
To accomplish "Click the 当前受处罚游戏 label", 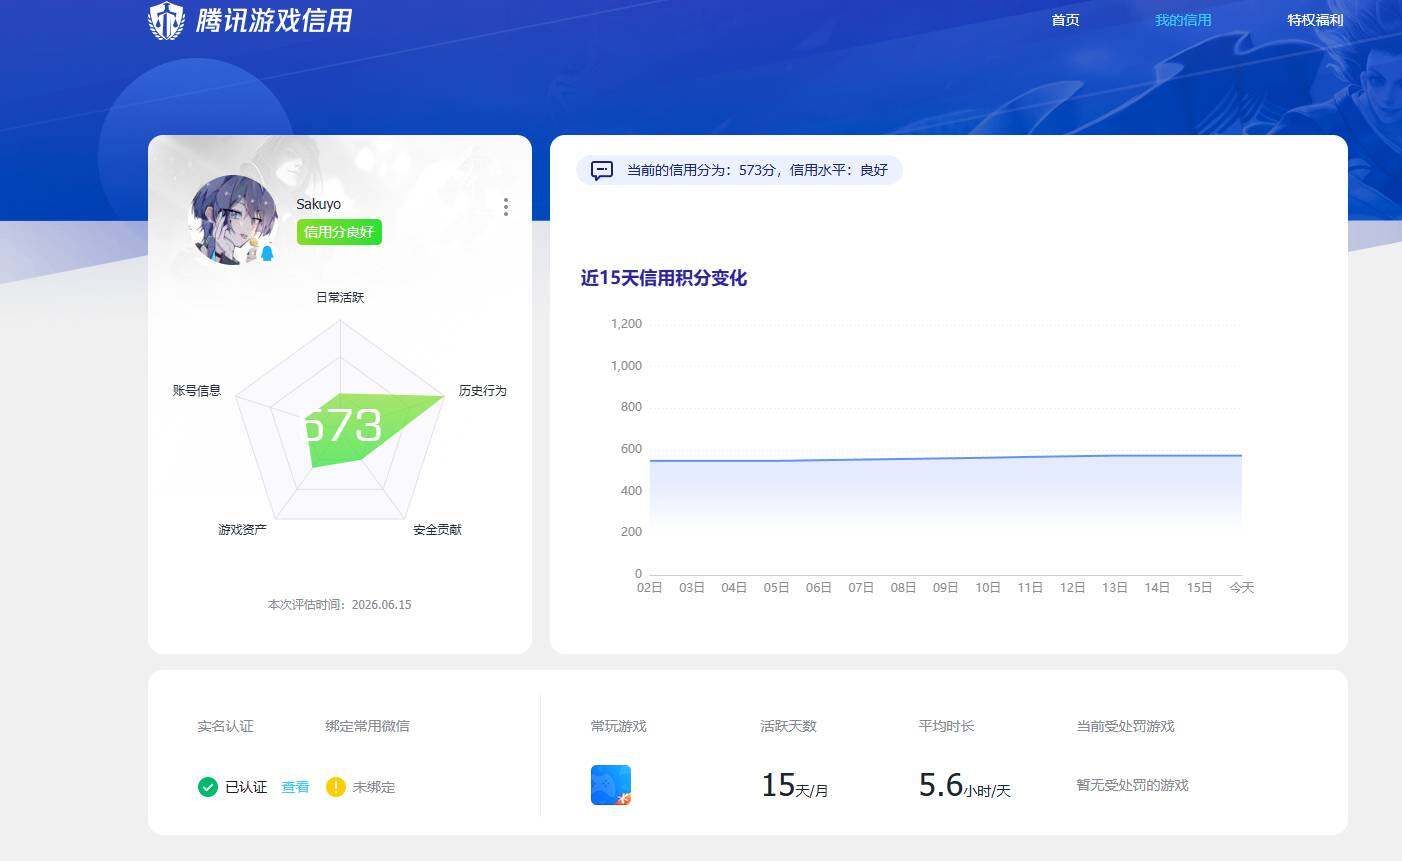I will pos(1125,726).
